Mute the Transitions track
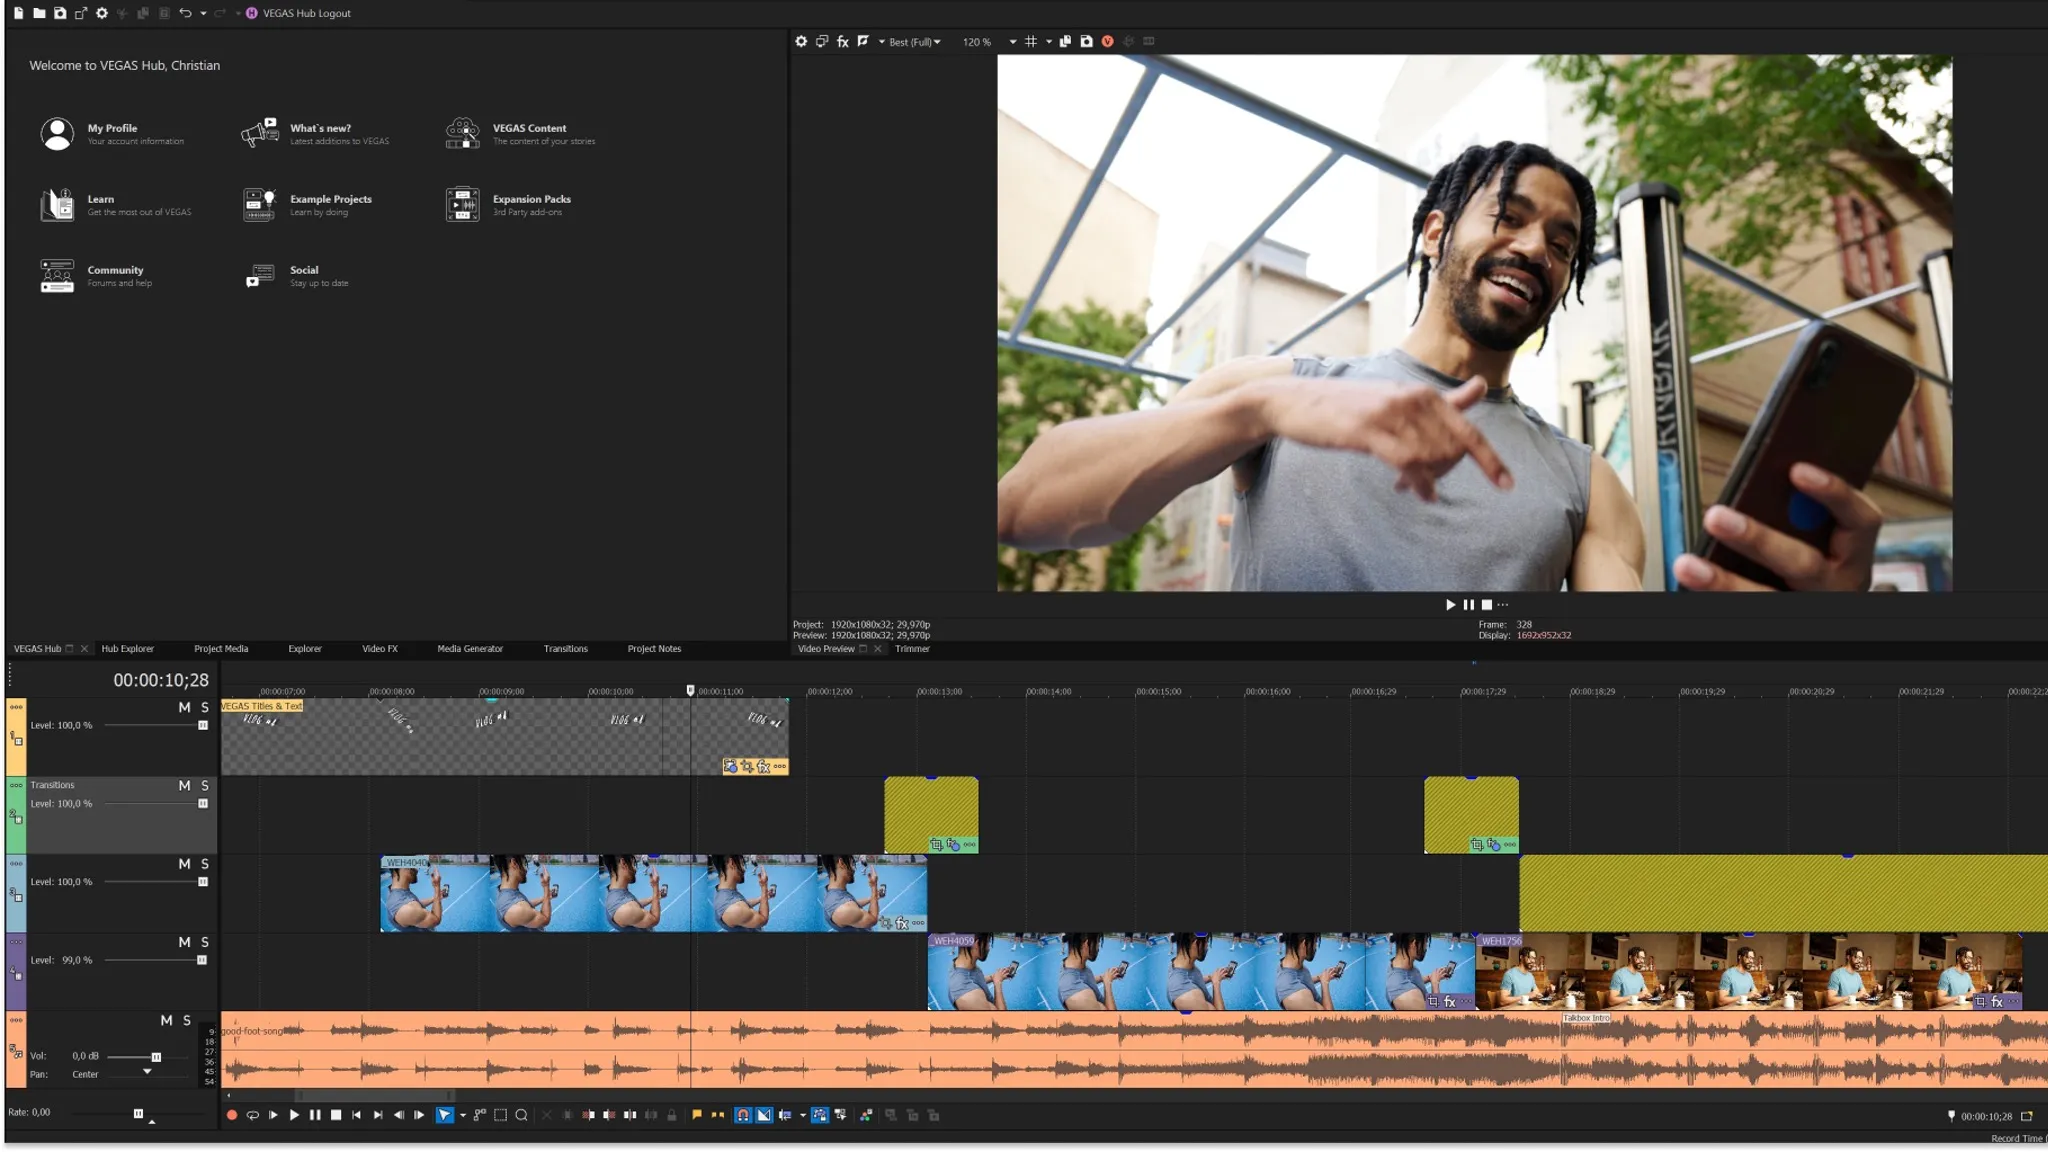The height and width of the screenshot is (1152, 2048). 184,785
